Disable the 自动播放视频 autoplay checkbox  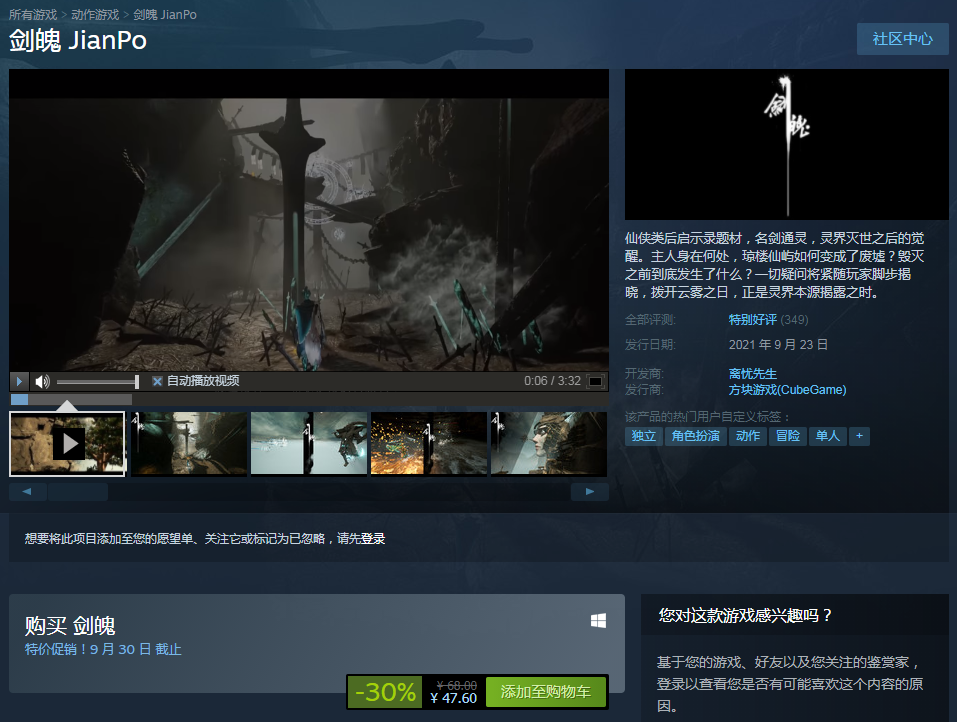[x=157, y=381]
